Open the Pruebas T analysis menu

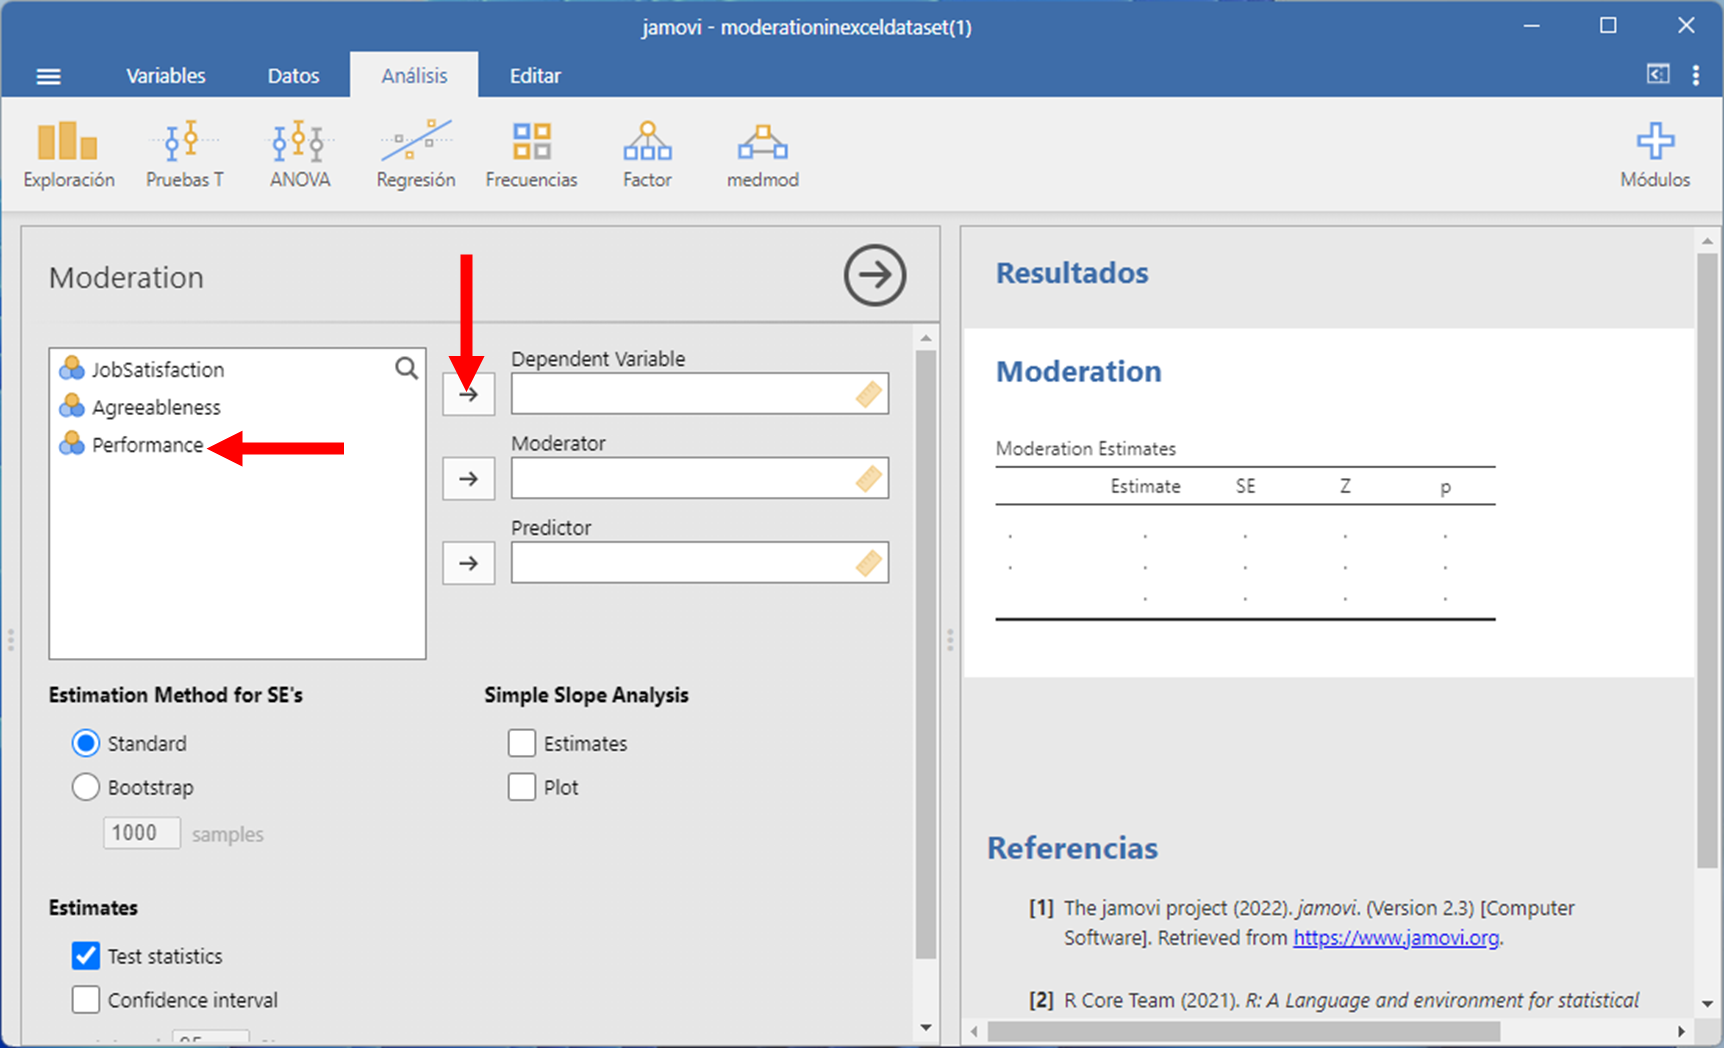[x=185, y=154]
